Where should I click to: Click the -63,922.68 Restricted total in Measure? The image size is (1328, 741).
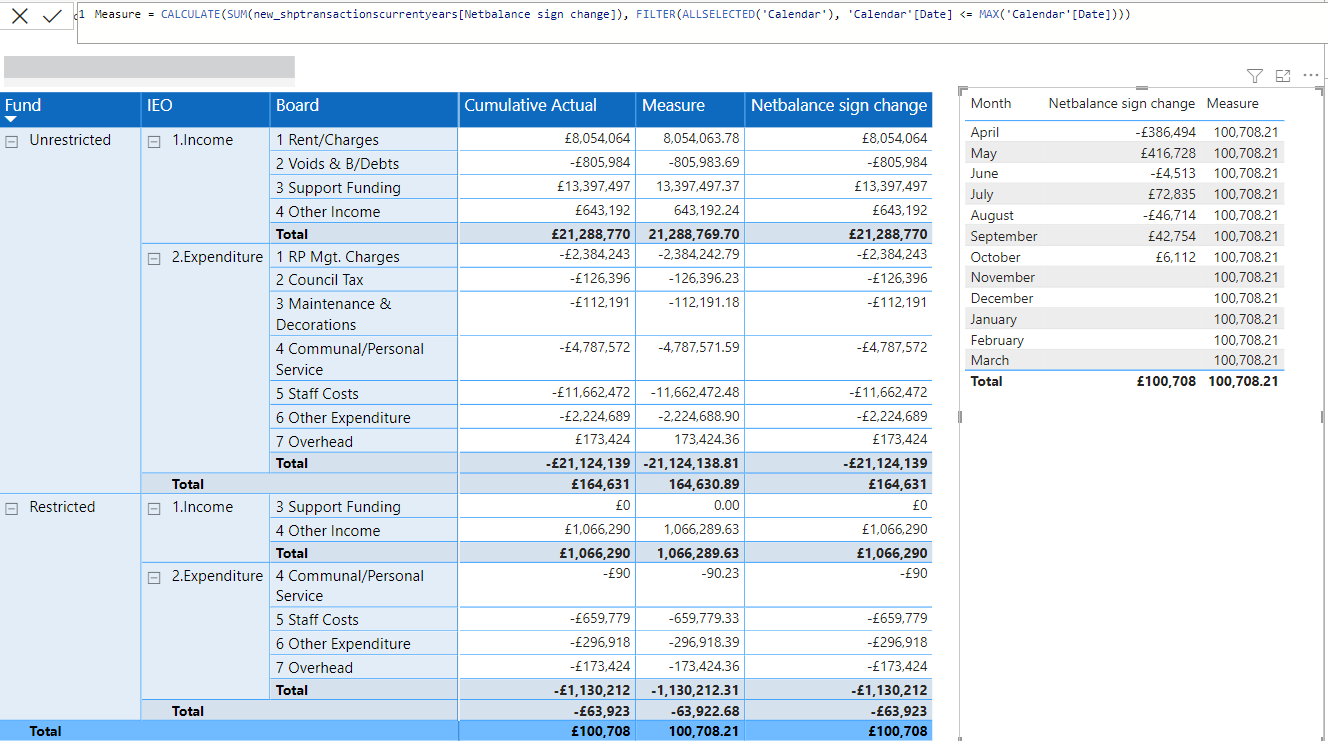click(x=704, y=711)
